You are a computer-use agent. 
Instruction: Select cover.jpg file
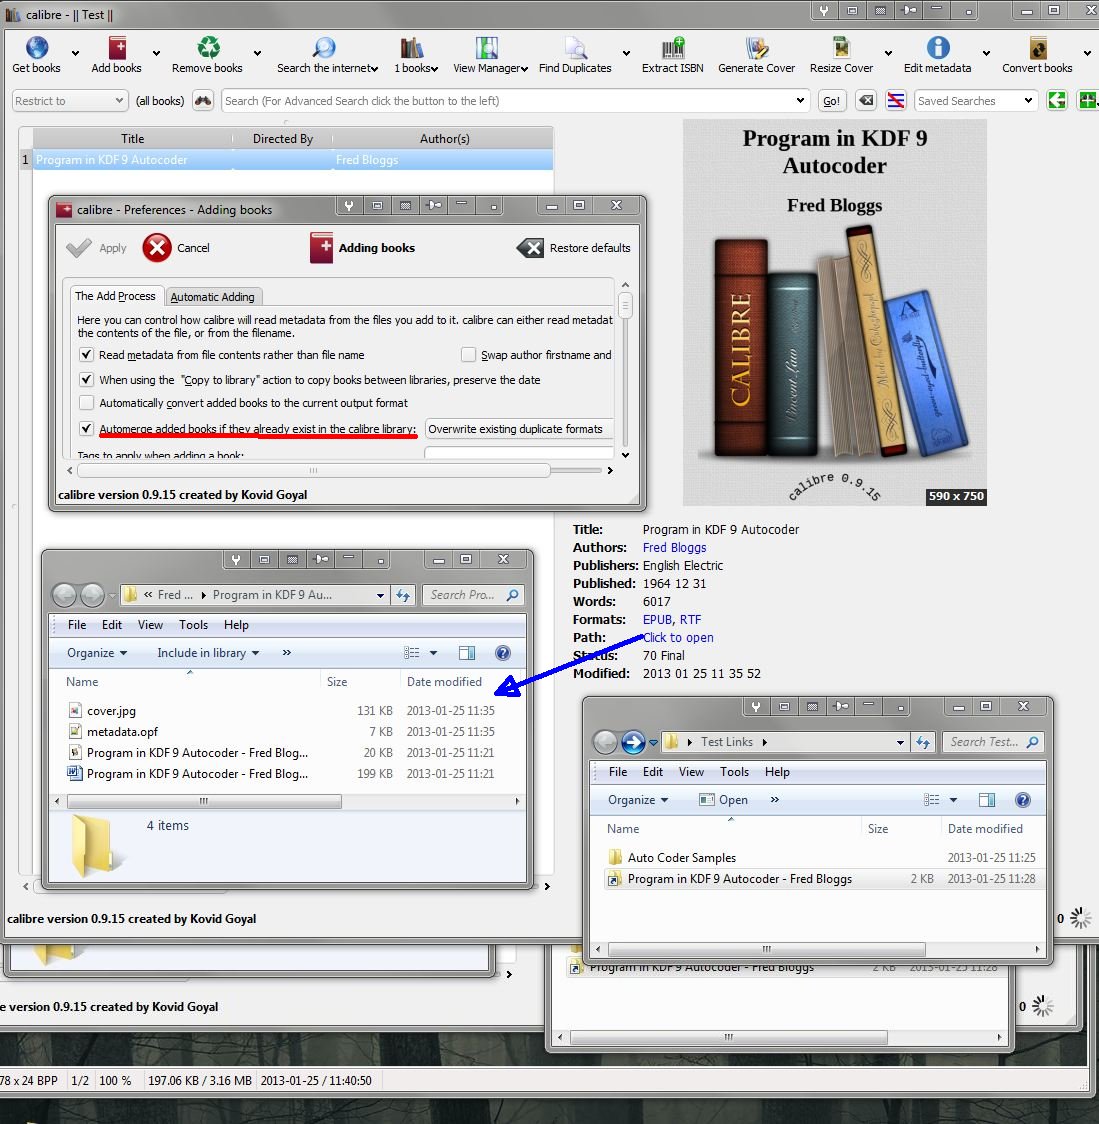point(111,711)
